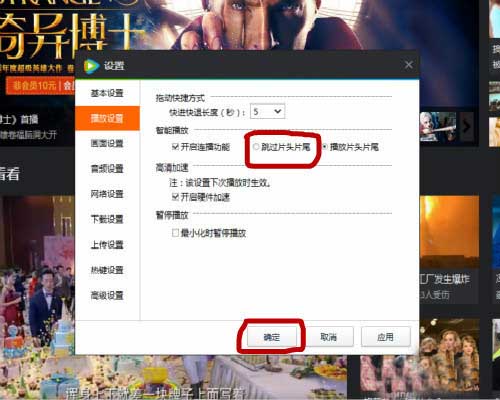This screenshot has height=400, width=500.
Task: Open the 音频设置 tab
Action: click(x=107, y=169)
